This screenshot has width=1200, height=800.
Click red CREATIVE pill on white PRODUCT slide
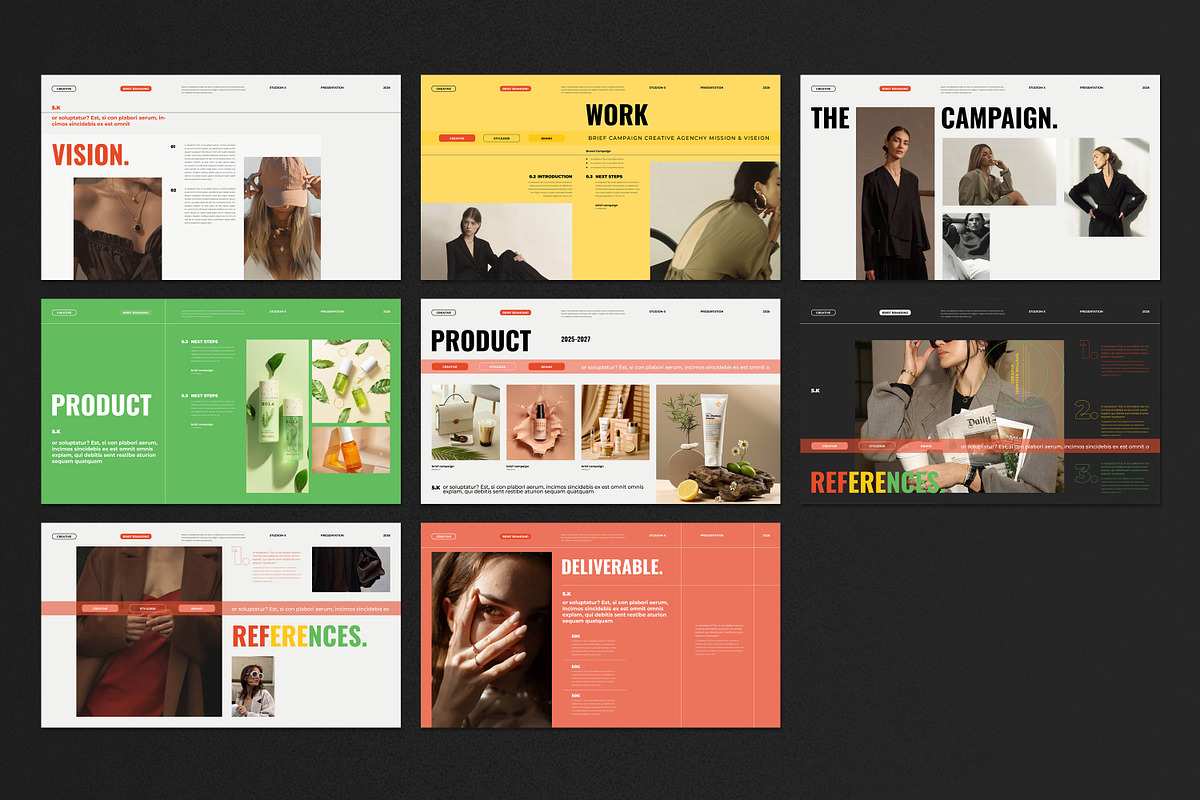449,367
